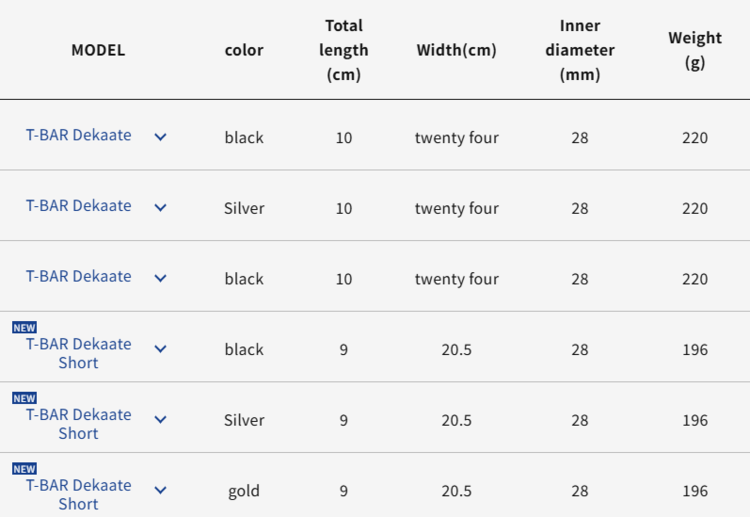
Task: Click the NEW badge on the gold model
Action: point(24,468)
